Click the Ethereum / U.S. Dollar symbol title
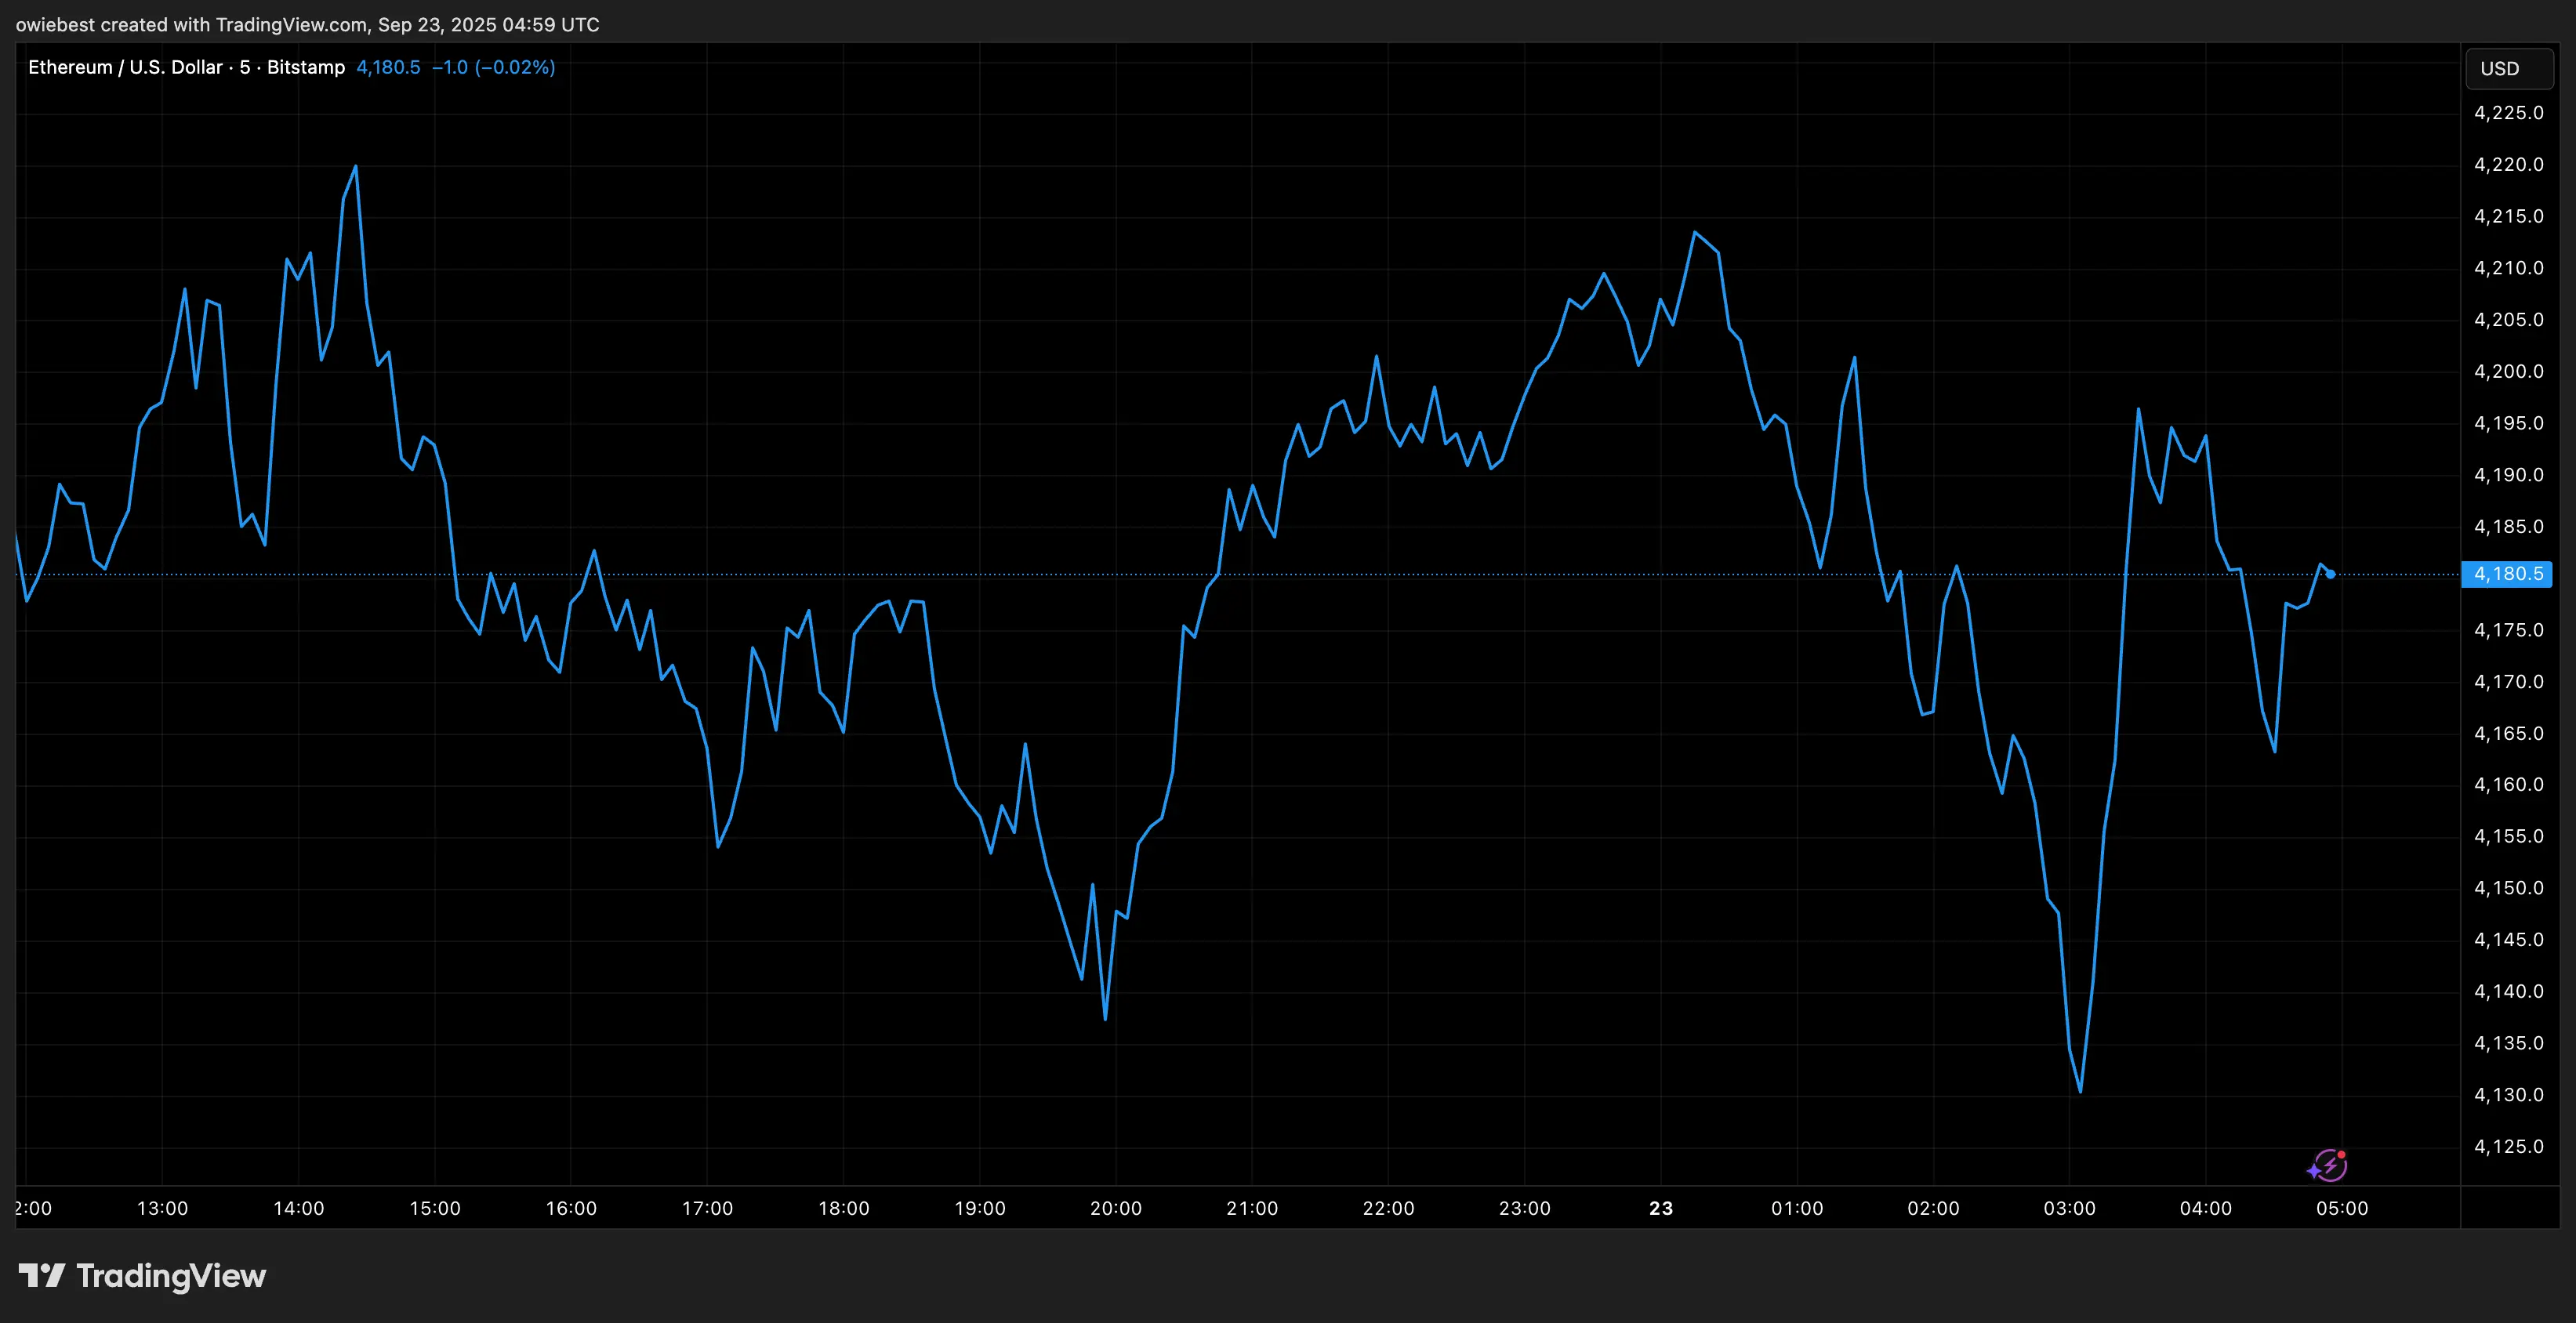The image size is (2576, 1323). point(125,67)
